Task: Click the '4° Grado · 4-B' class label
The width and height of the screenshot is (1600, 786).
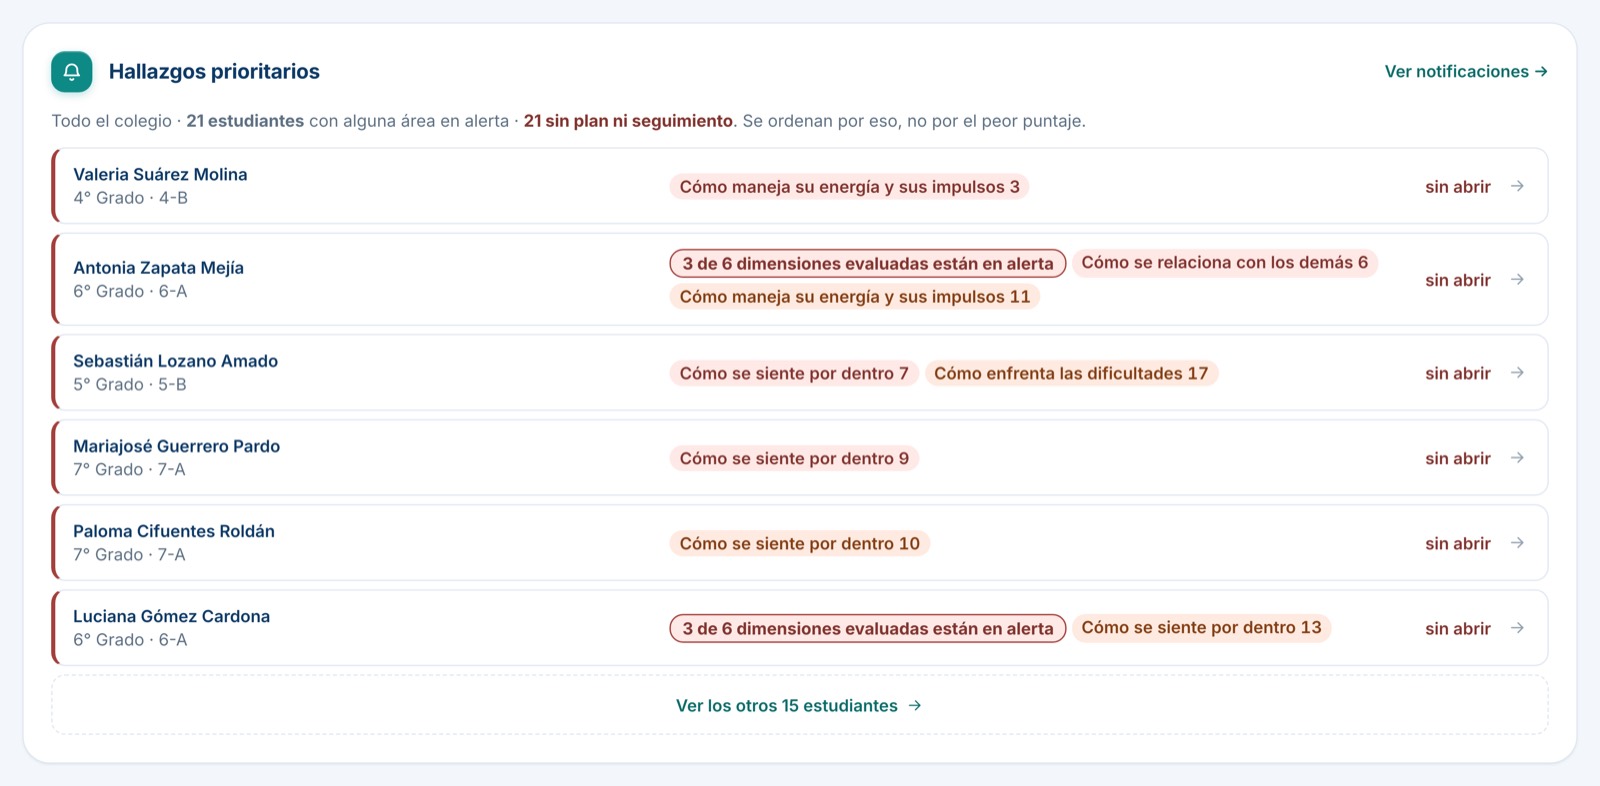Action: pos(130,198)
